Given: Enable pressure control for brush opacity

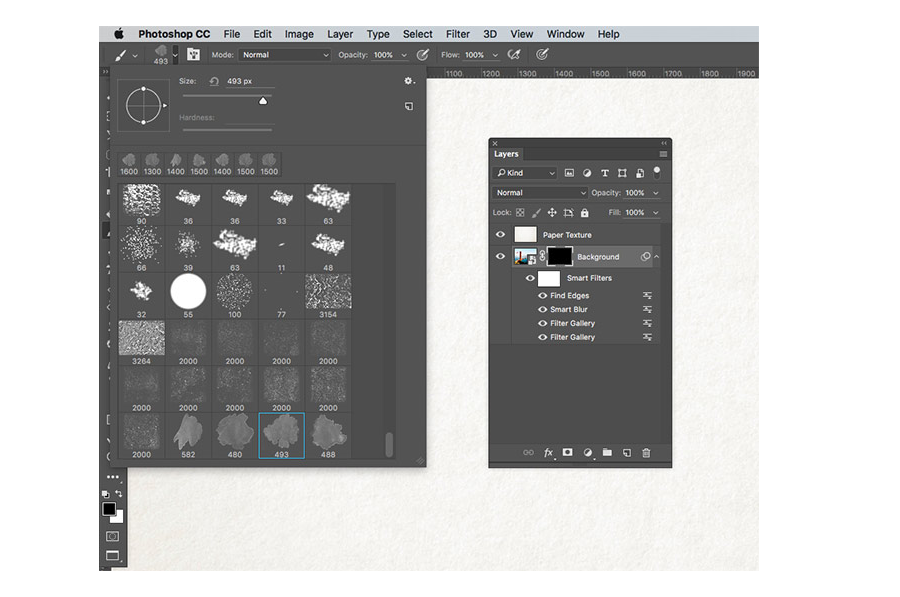Looking at the screenshot, I should pos(422,55).
